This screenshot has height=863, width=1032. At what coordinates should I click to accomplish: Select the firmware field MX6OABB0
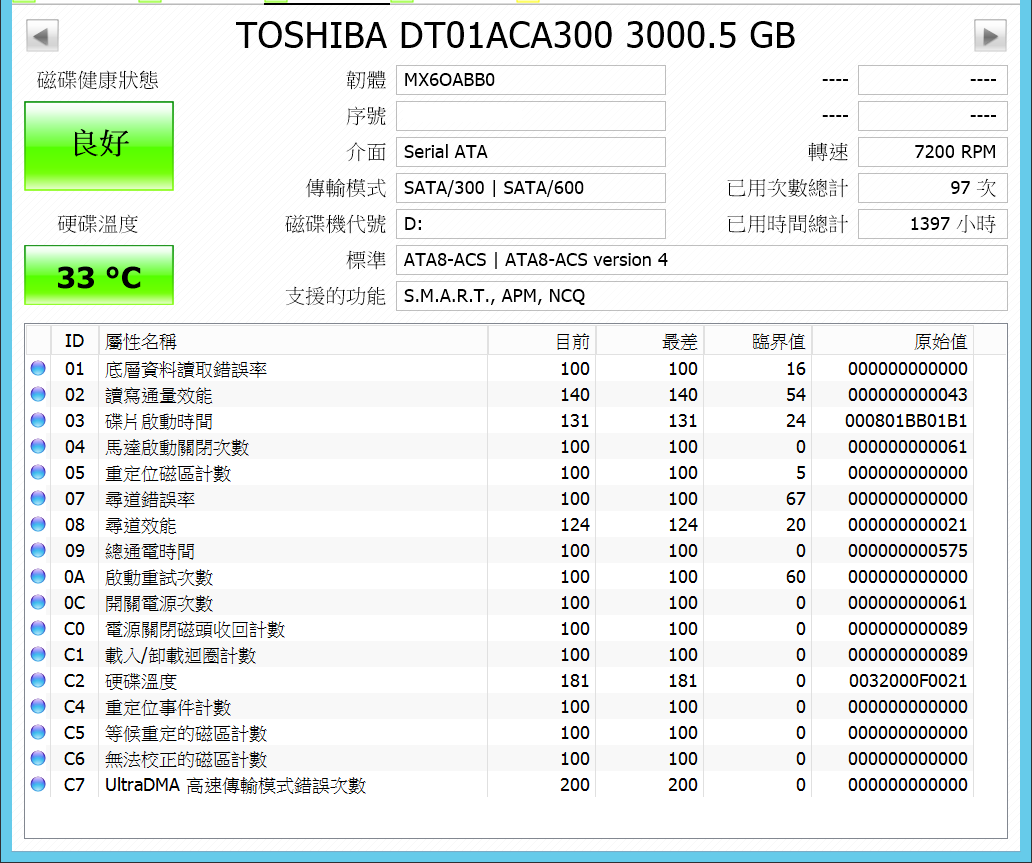click(x=530, y=80)
